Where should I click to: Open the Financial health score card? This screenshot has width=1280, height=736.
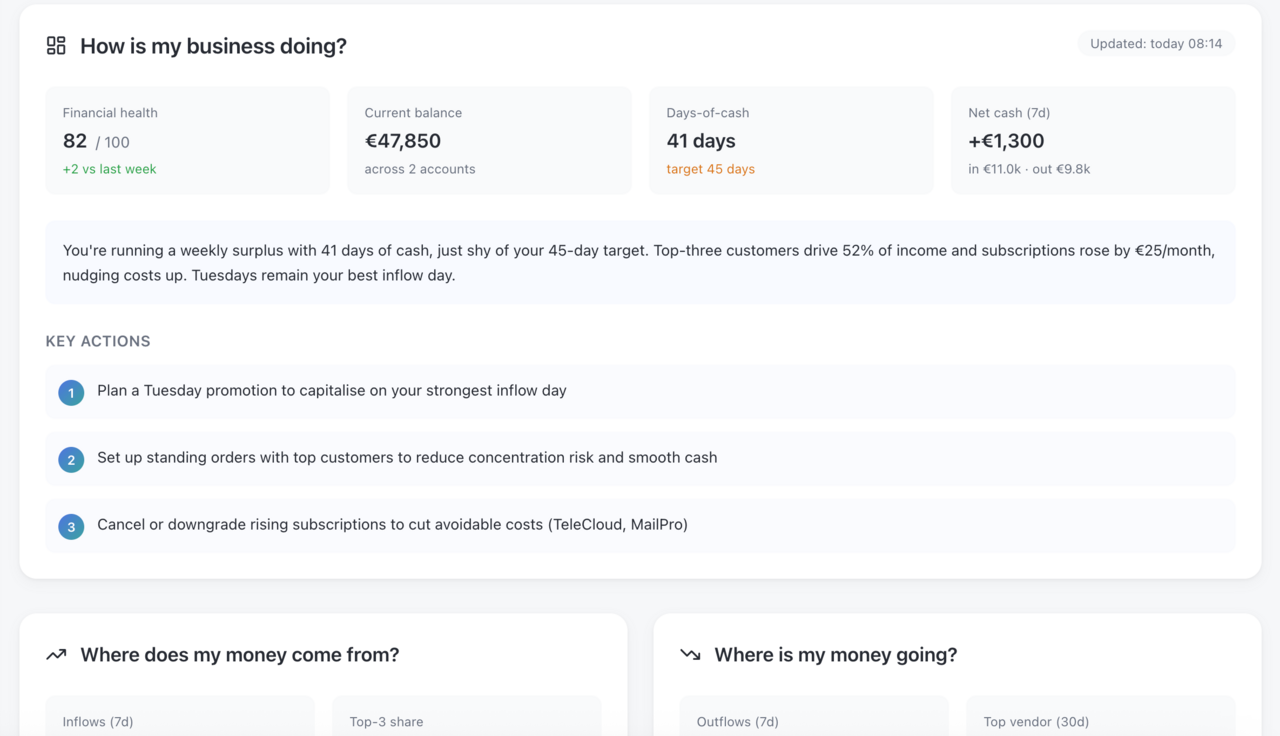point(187,140)
